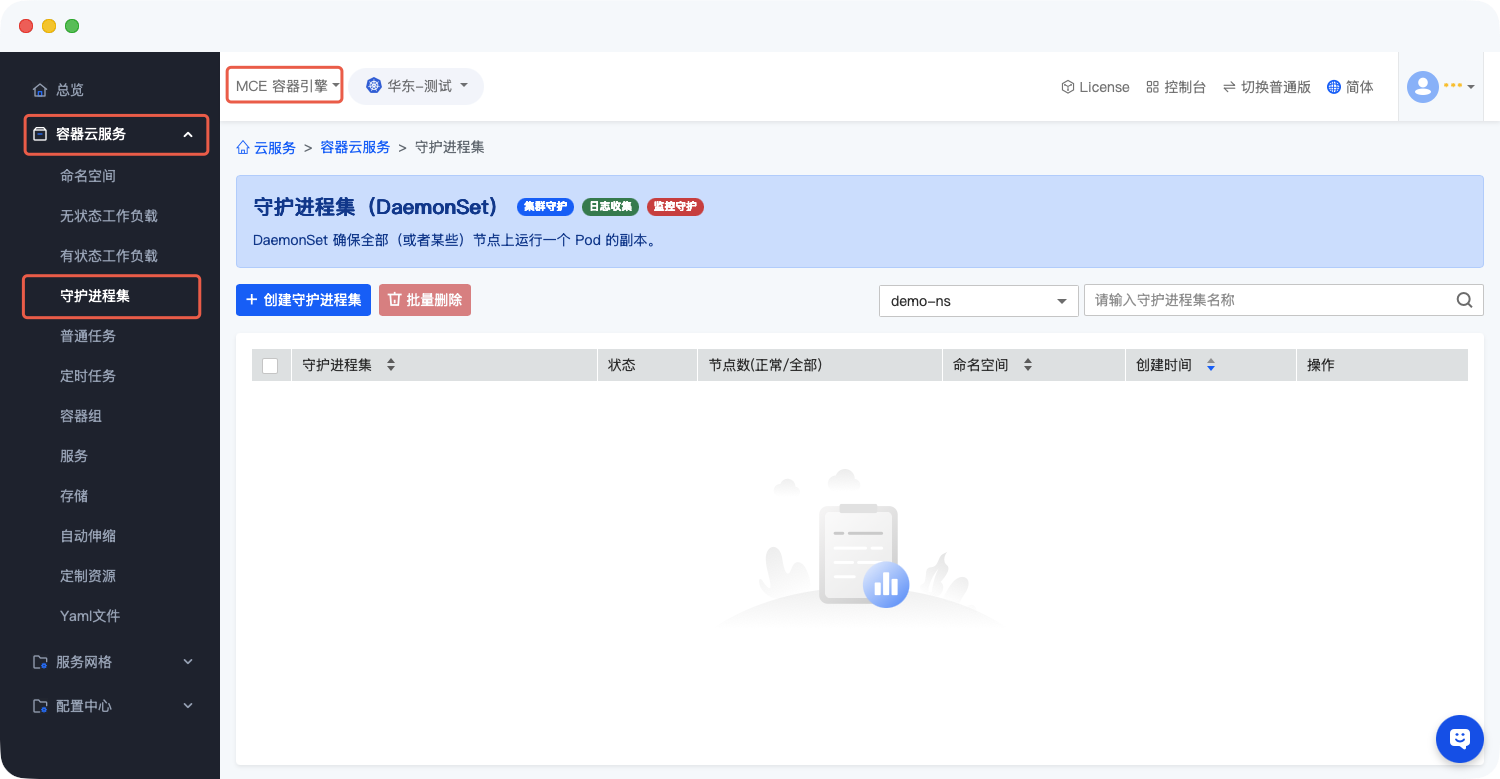1500x779 pixels.
Task: Click the 简体 language globe icon
Action: [1333, 87]
